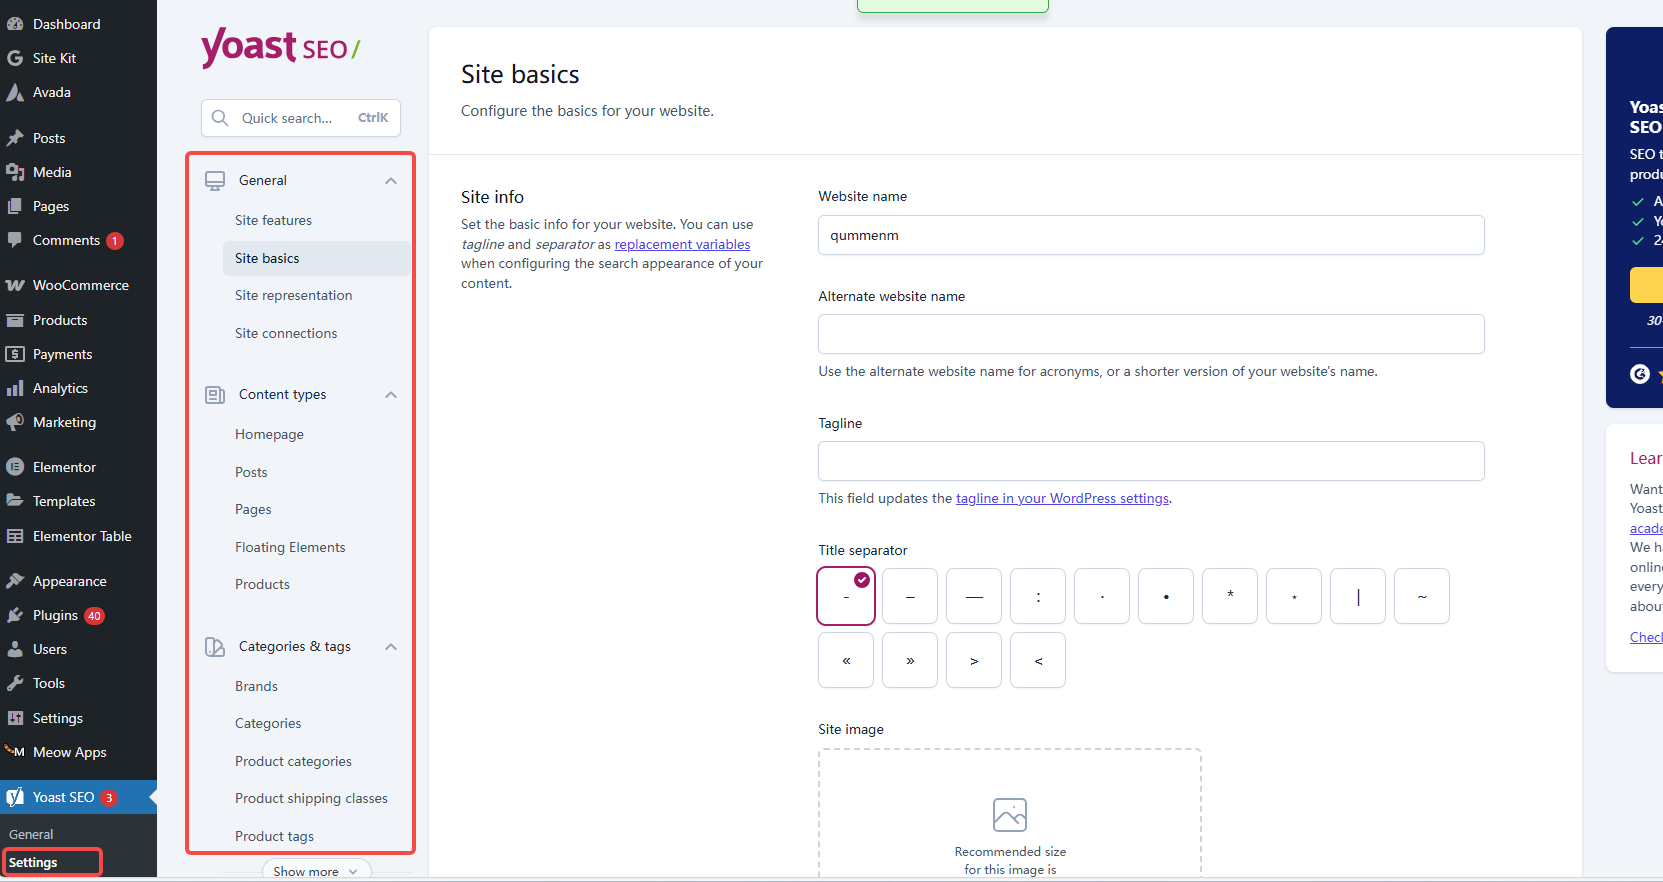Select the long em dash title separator
The height and width of the screenshot is (882, 1663).
(x=974, y=596)
